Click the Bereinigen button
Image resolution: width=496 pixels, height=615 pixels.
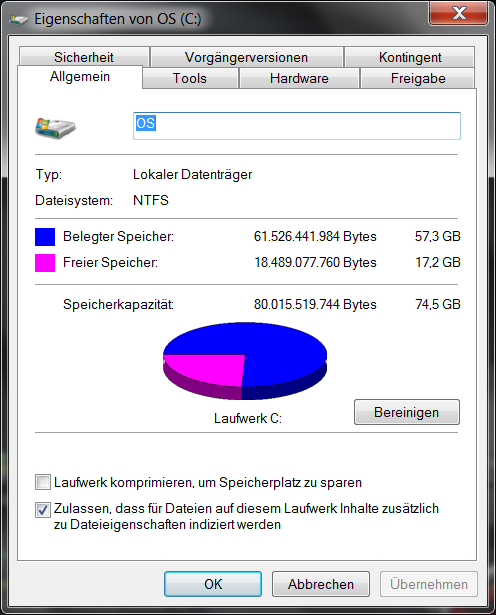(x=407, y=412)
